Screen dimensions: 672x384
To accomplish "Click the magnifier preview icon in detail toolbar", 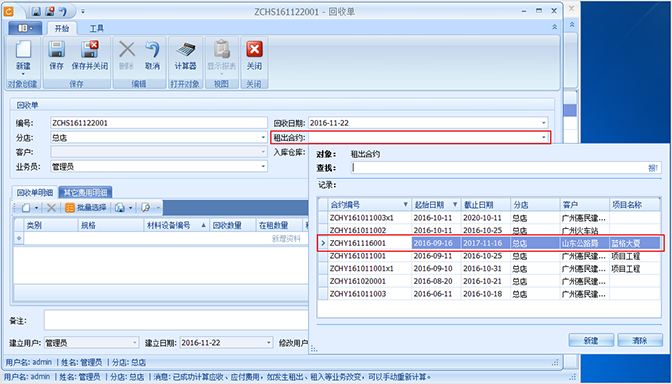I will (x=146, y=208).
